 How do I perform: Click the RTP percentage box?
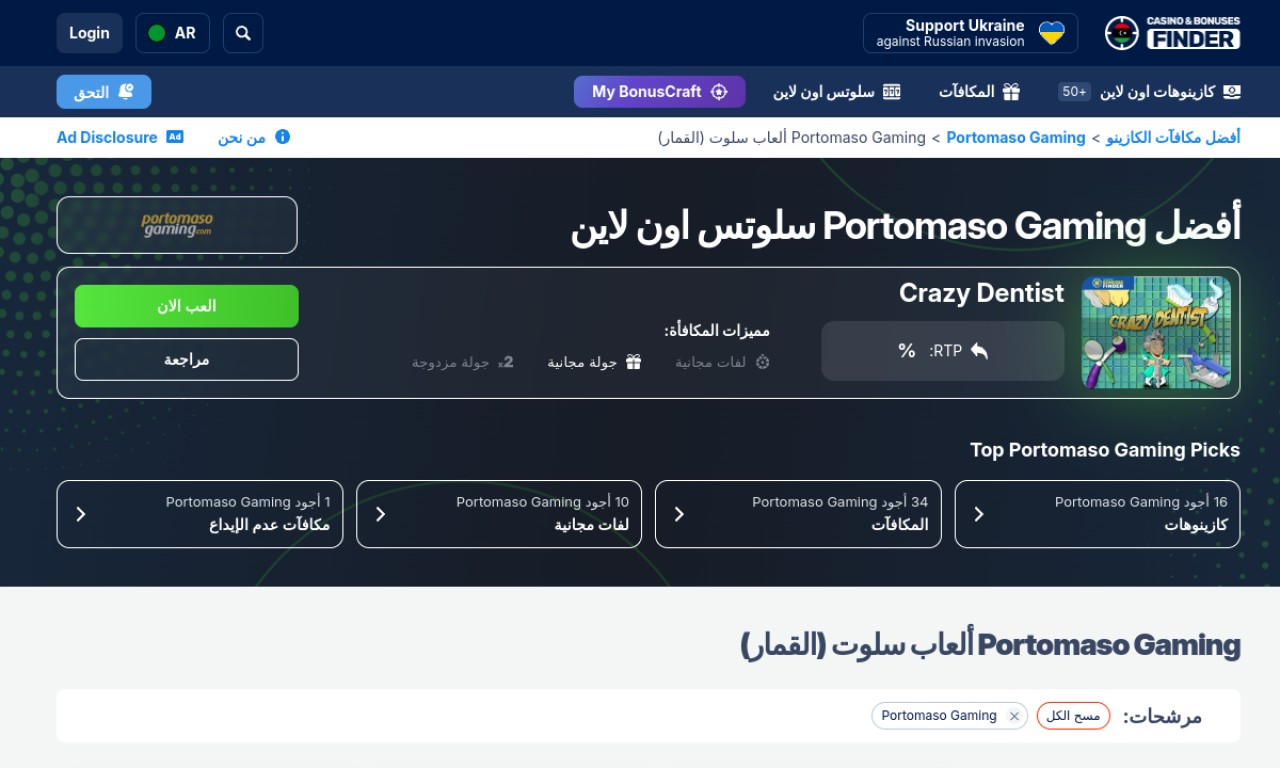943,351
